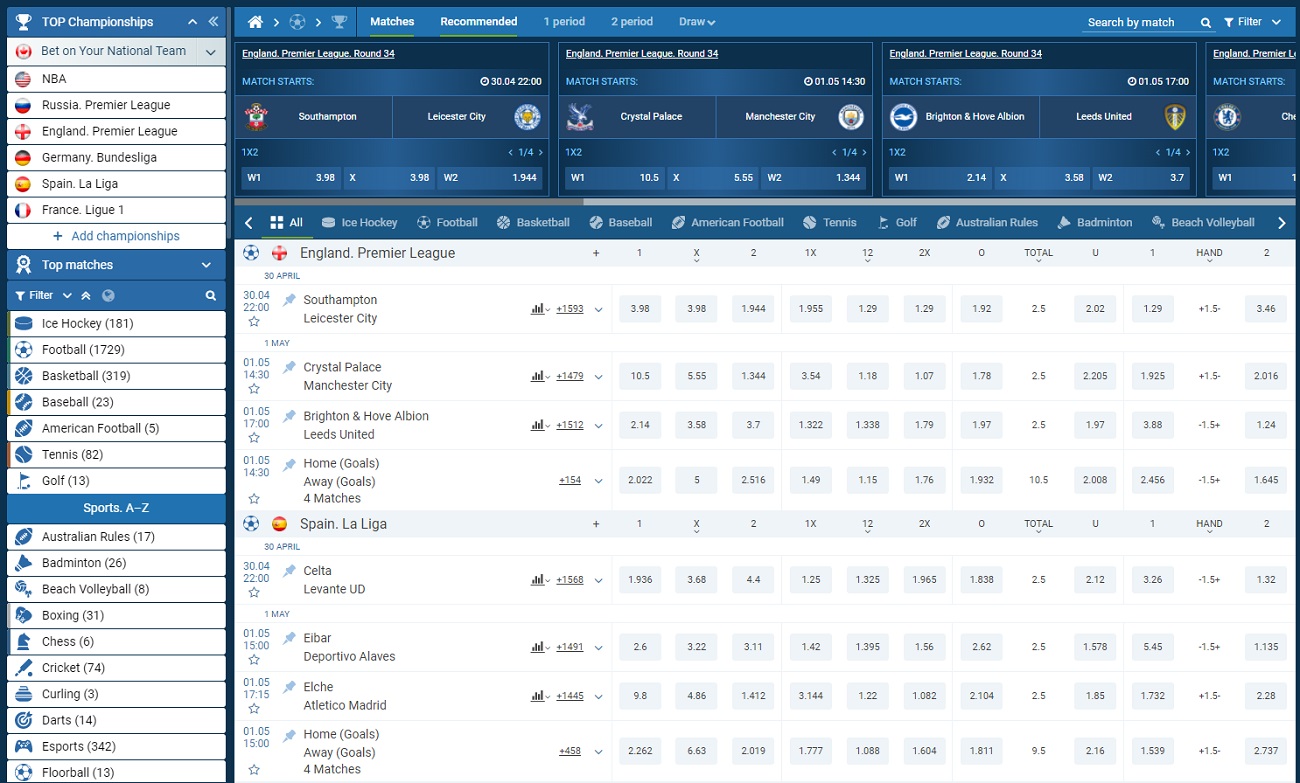Image resolution: width=1300 pixels, height=783 pixels.
Task: Pin the Brighton & Hove Albion match
Action: click(x=290, y=416)
